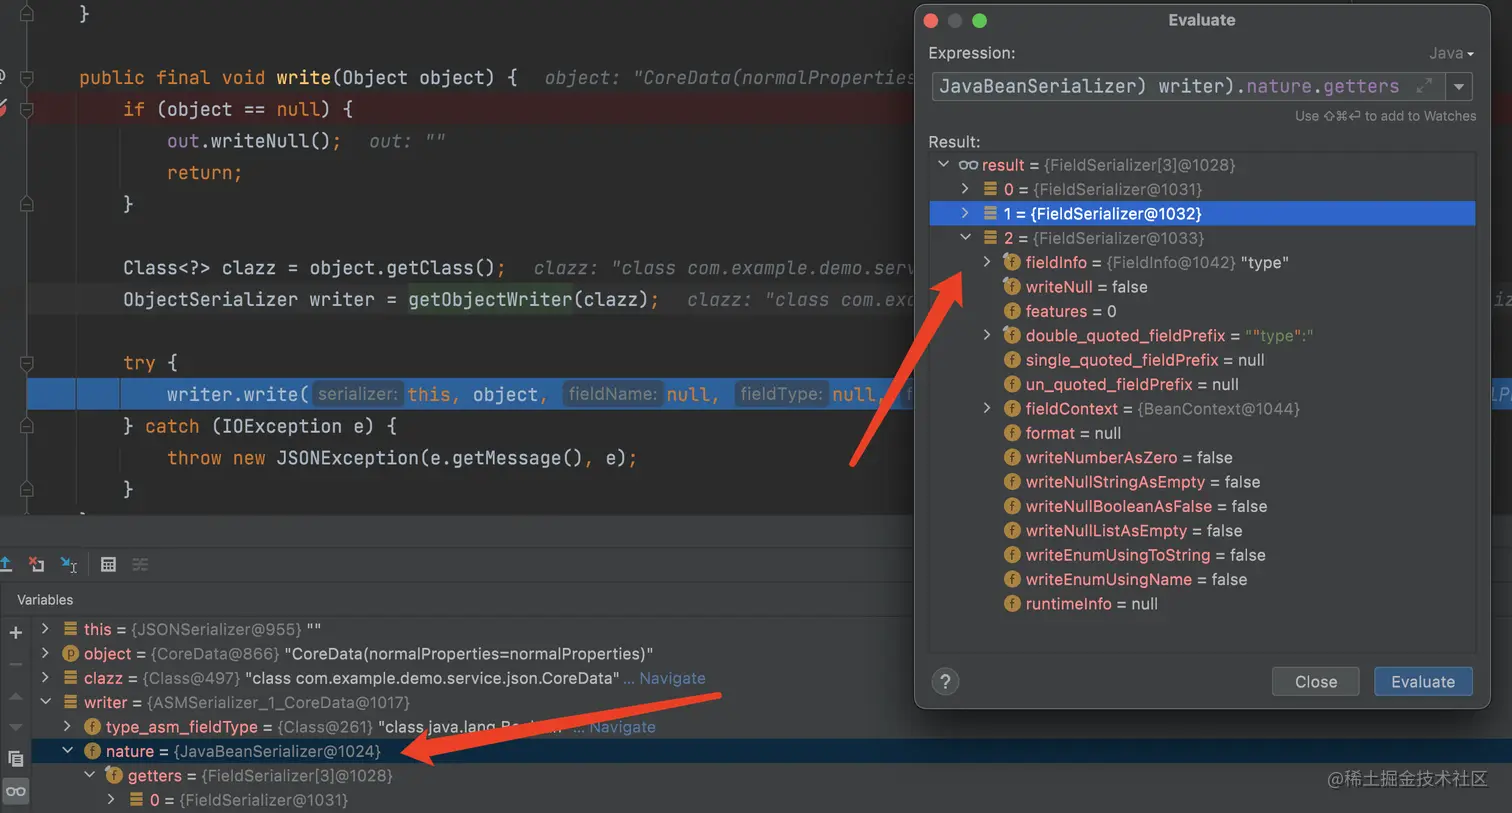Click the fold marker beside the try block

pyautogui.click(x=27, y=363)
